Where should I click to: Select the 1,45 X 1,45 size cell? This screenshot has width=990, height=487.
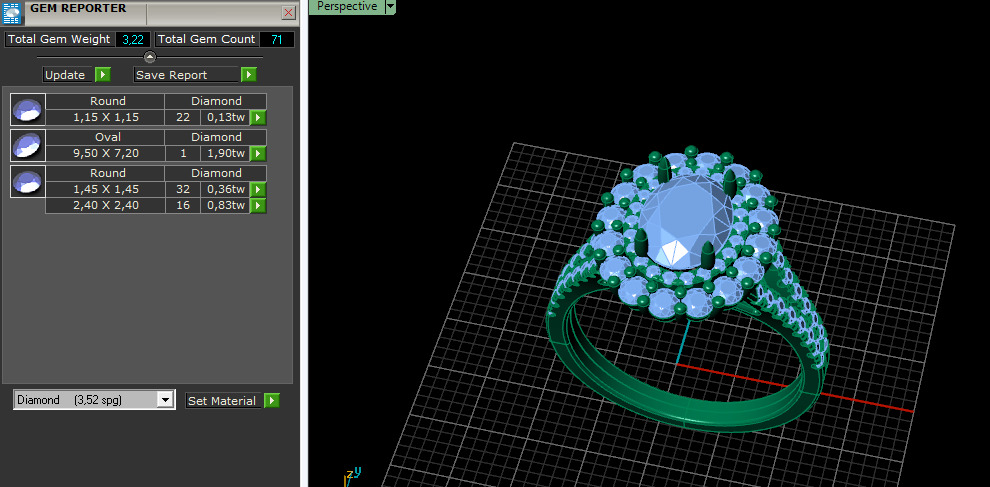tap(105, 189)
